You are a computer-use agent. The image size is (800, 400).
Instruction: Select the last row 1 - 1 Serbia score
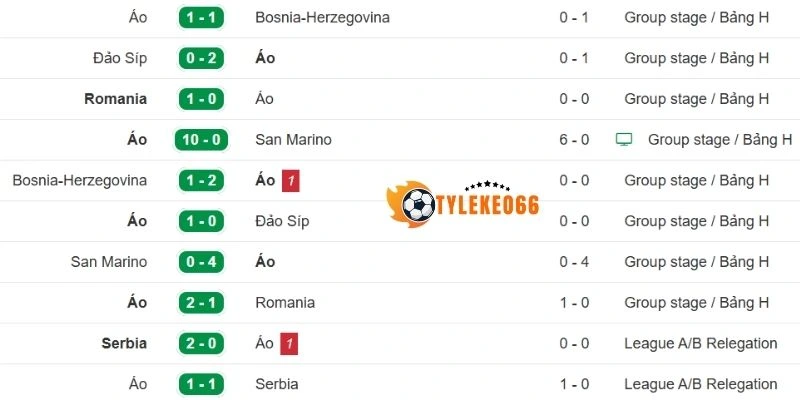[201, 384]
